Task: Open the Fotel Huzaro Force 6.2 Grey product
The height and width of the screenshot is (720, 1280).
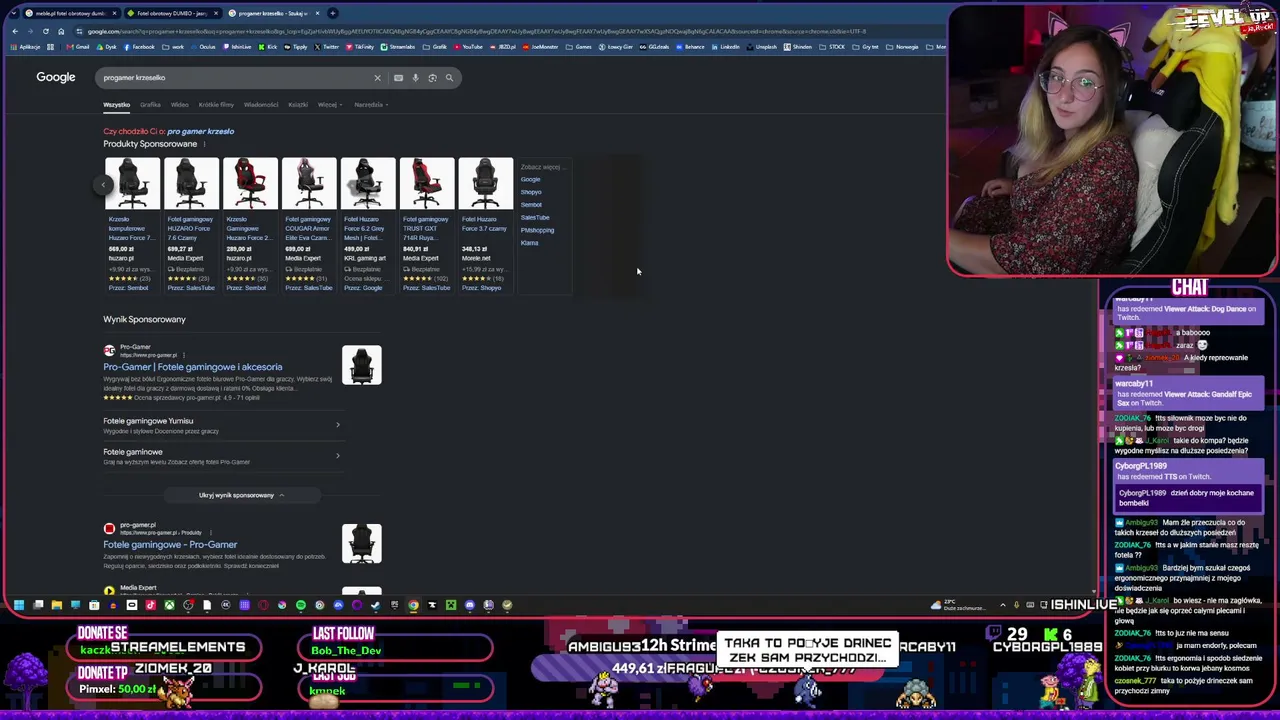Action: pyautogui.click(x=368, y=226)
